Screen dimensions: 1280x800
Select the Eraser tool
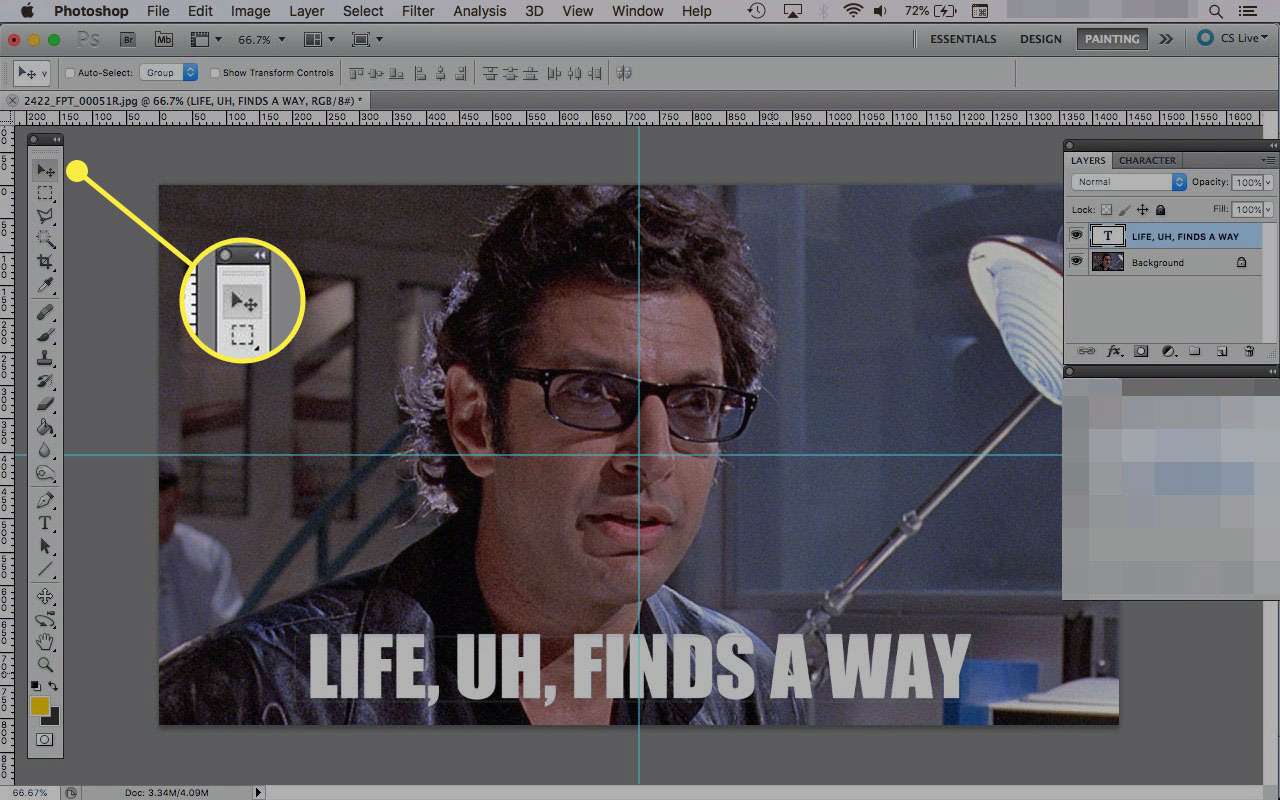point(46,405)
